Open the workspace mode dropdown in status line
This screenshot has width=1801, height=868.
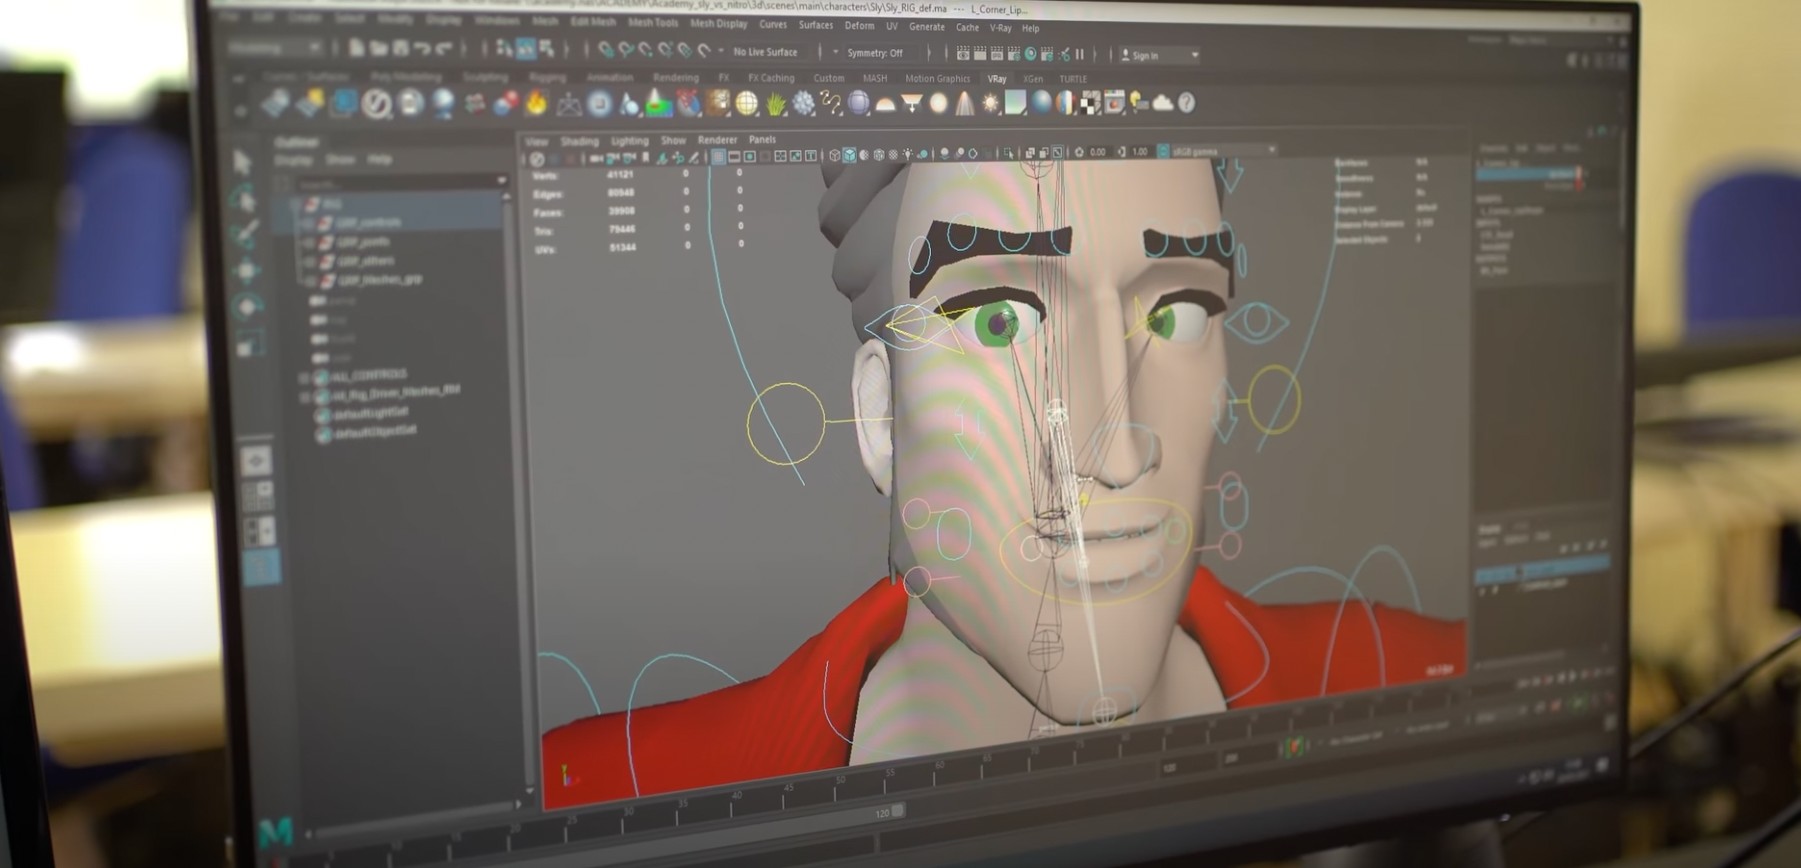pos(275,47)
